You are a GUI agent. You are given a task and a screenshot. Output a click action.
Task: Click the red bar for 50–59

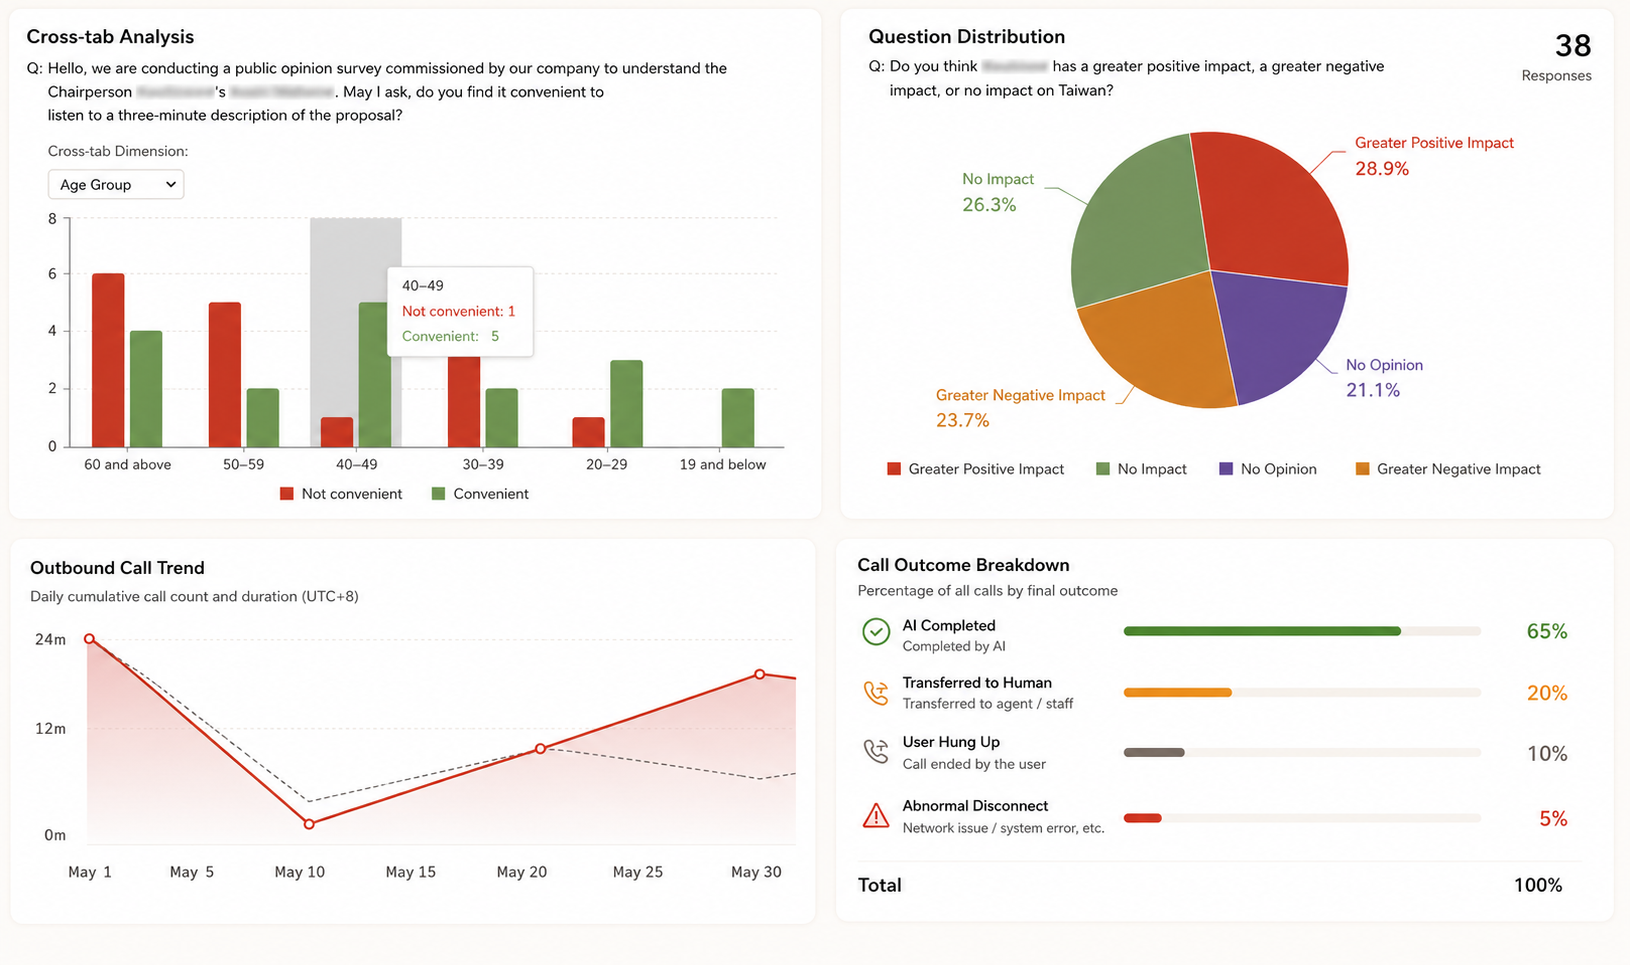point(225,375)
